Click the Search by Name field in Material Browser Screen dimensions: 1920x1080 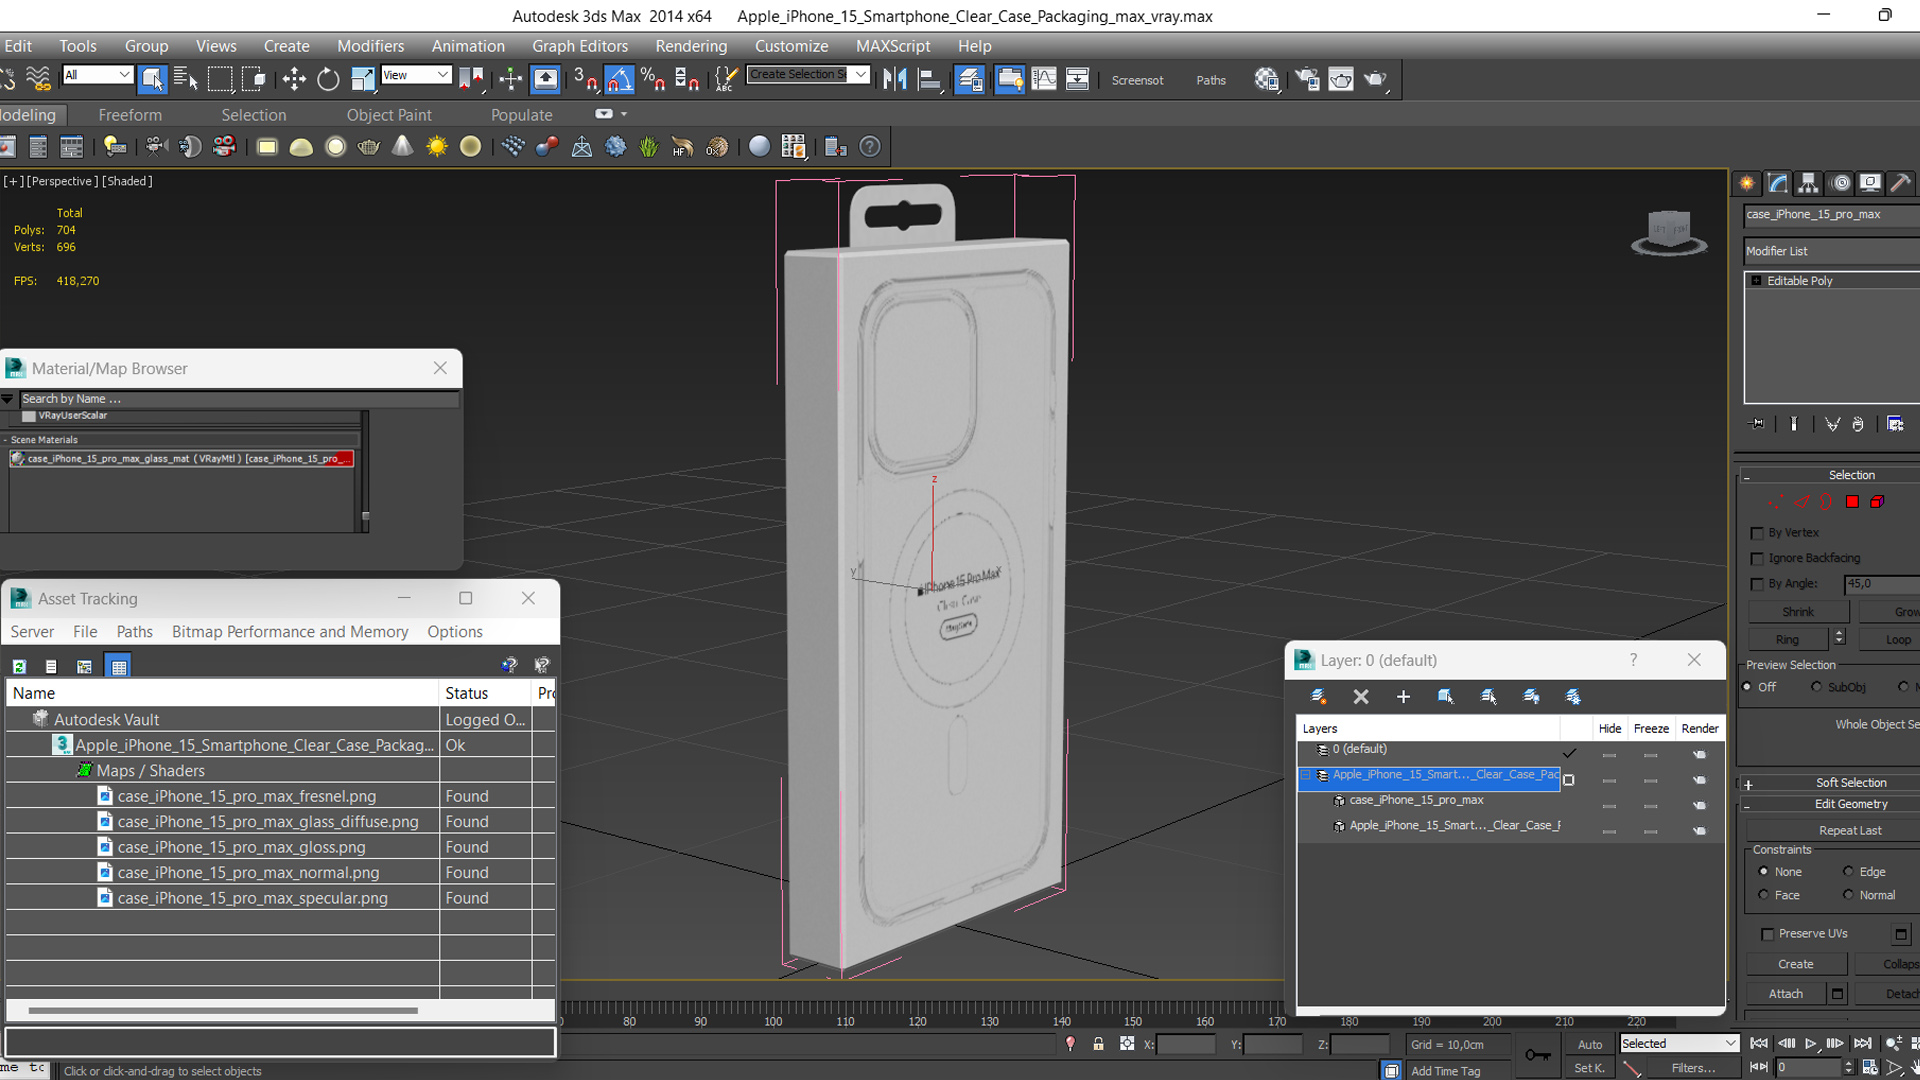click(238, 399)
